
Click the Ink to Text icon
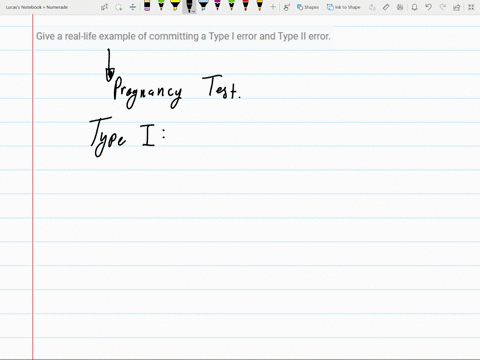click(x=372, y=7)
